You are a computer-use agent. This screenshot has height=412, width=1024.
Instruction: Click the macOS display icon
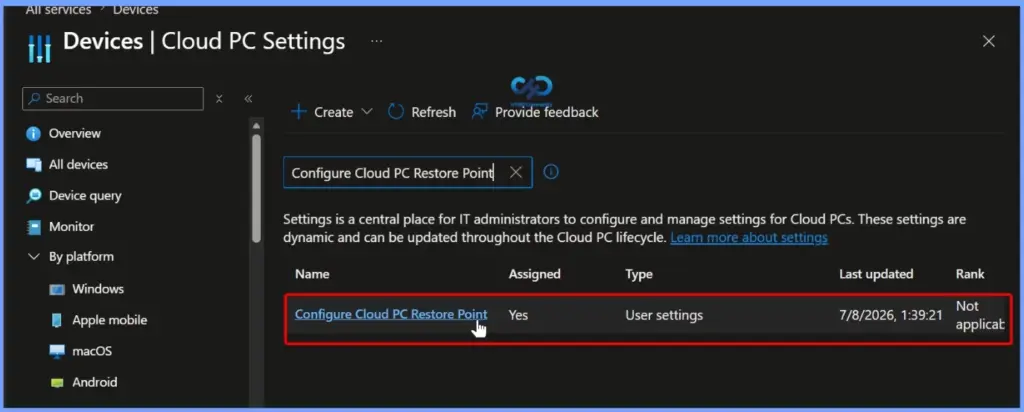point(57,351)
